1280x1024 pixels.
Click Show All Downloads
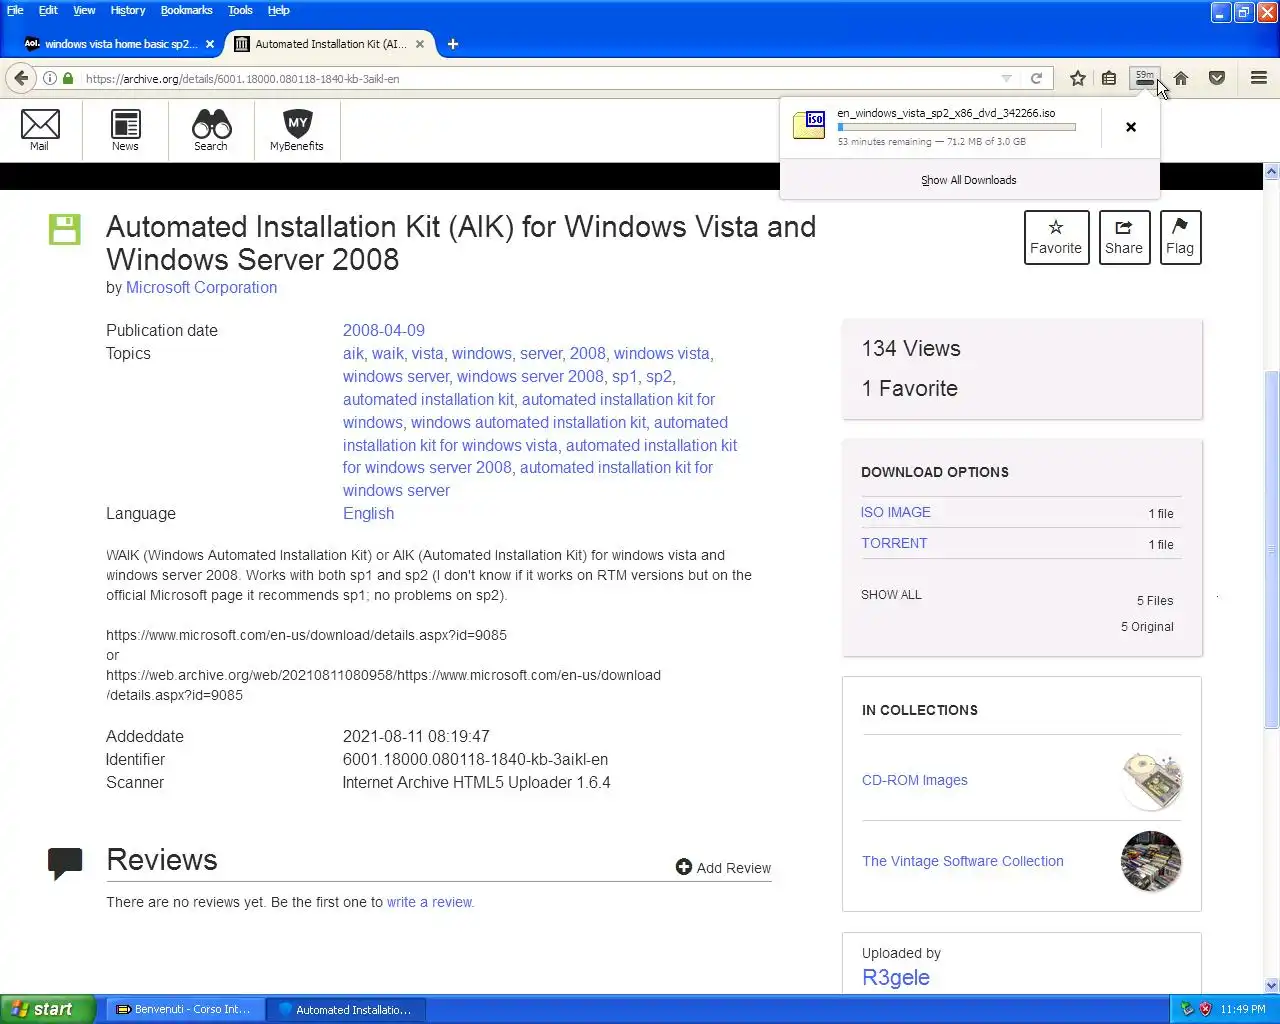(x=969, y=180)
